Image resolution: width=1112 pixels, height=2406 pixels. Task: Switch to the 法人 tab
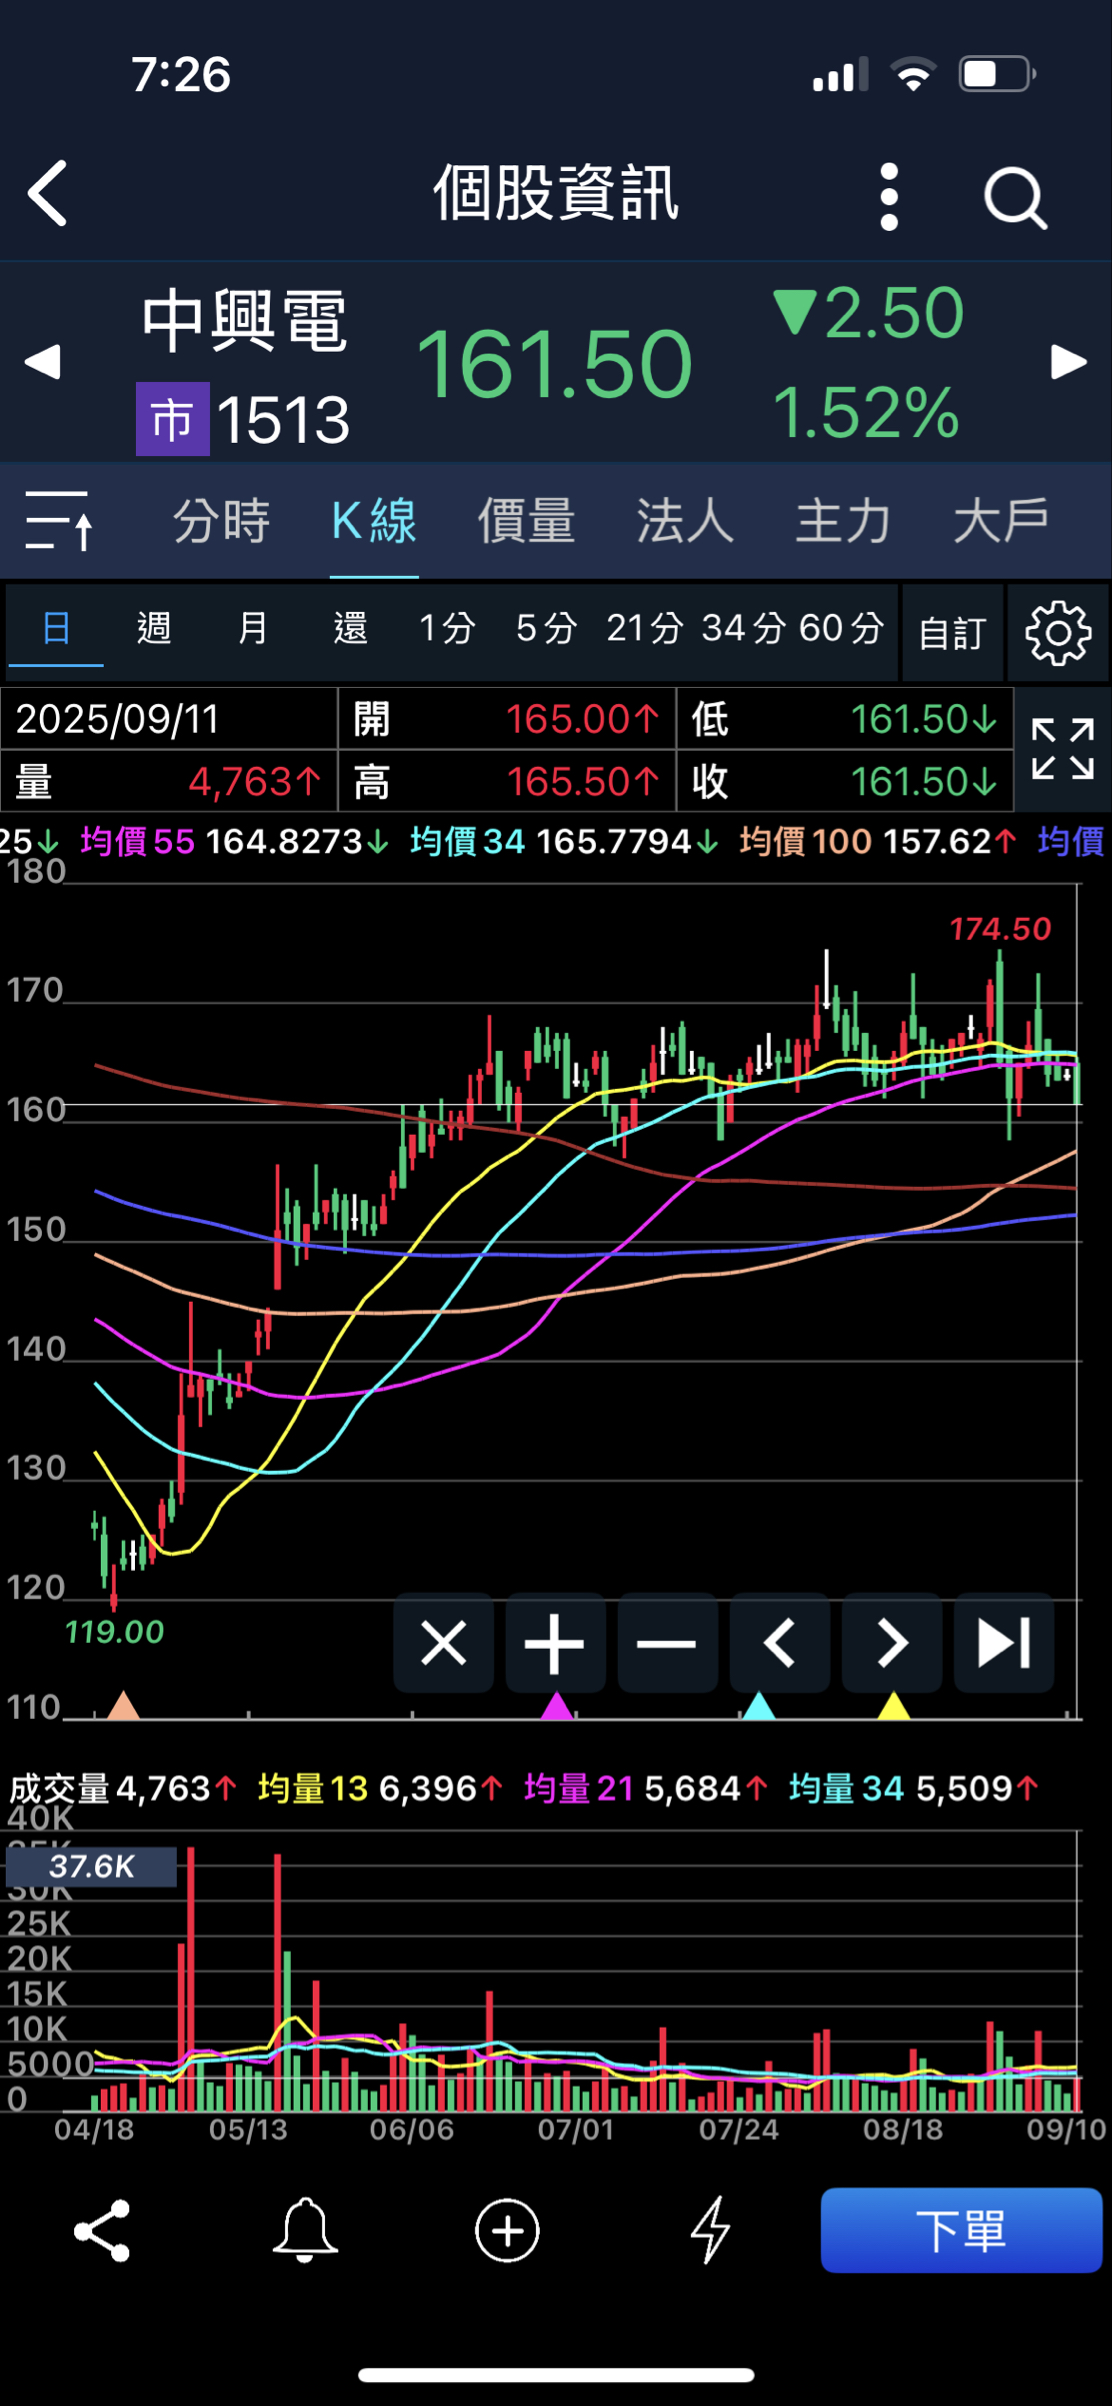point(685,521)
